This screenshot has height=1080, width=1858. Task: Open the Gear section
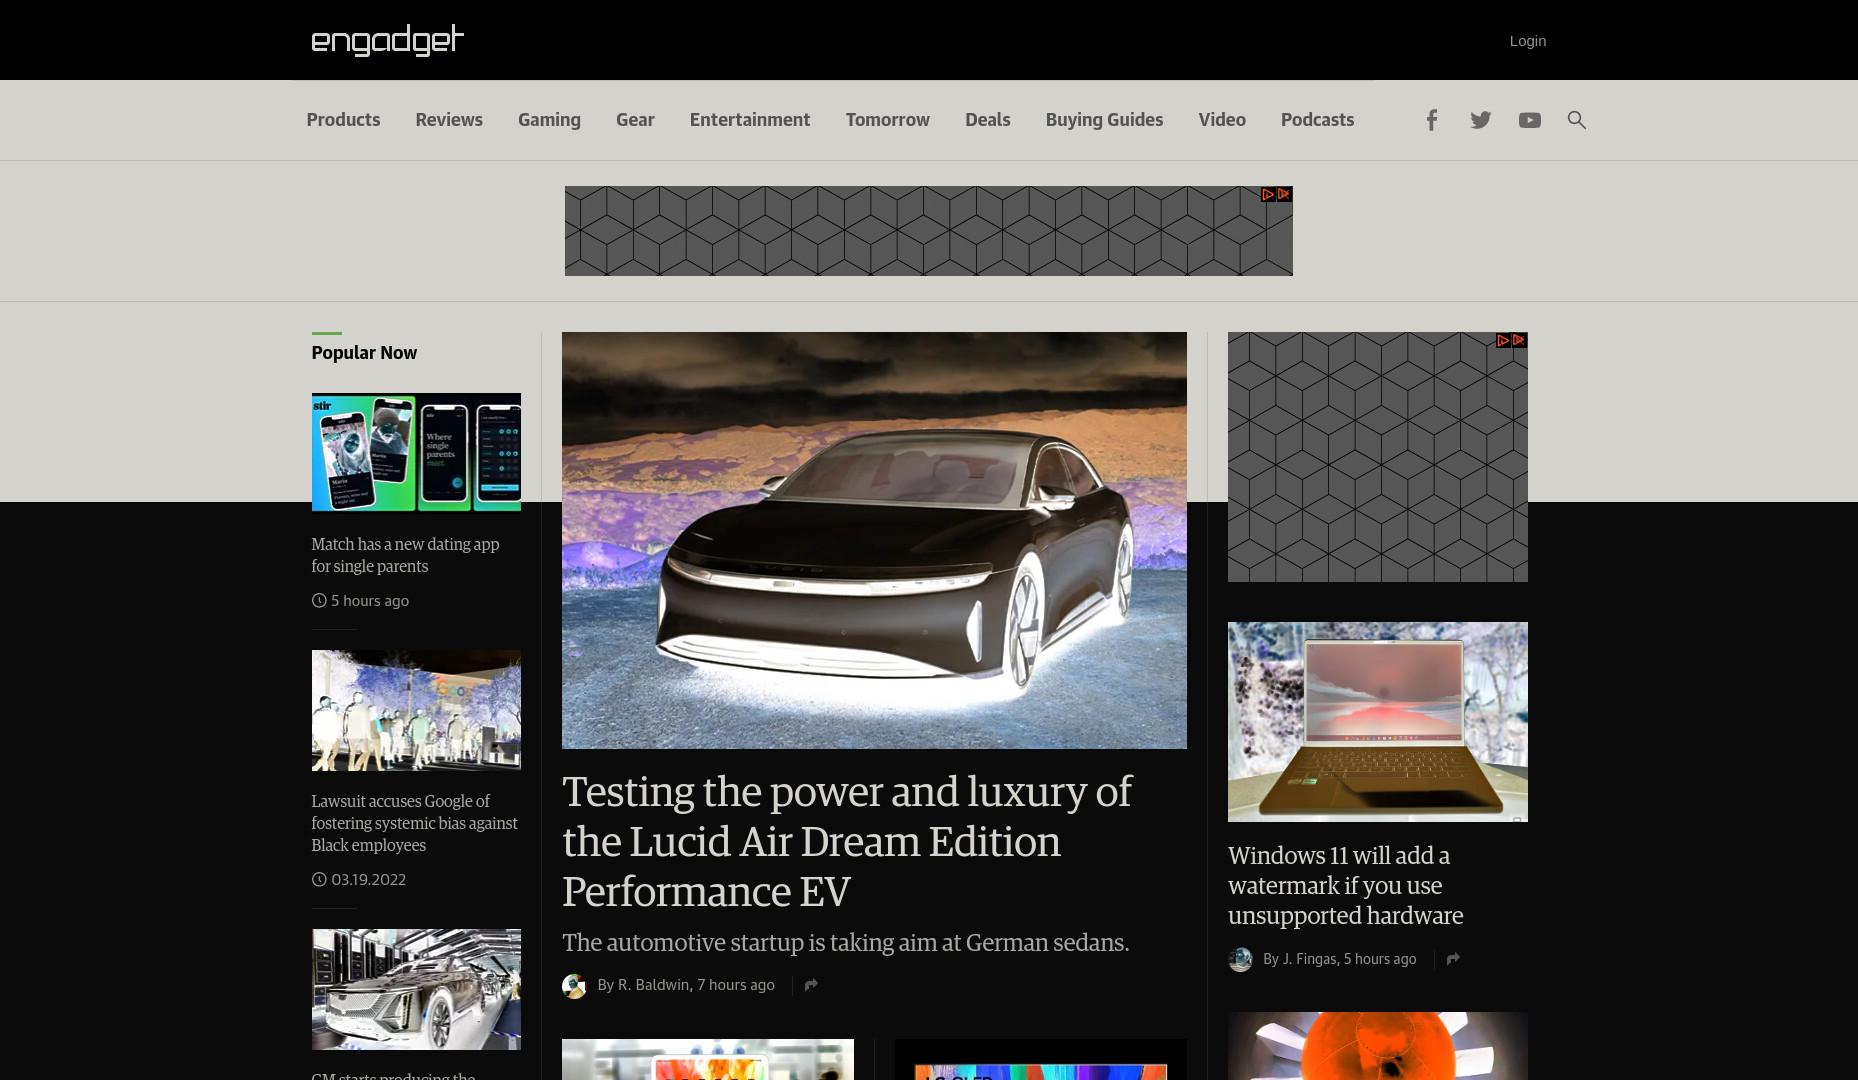635,120
